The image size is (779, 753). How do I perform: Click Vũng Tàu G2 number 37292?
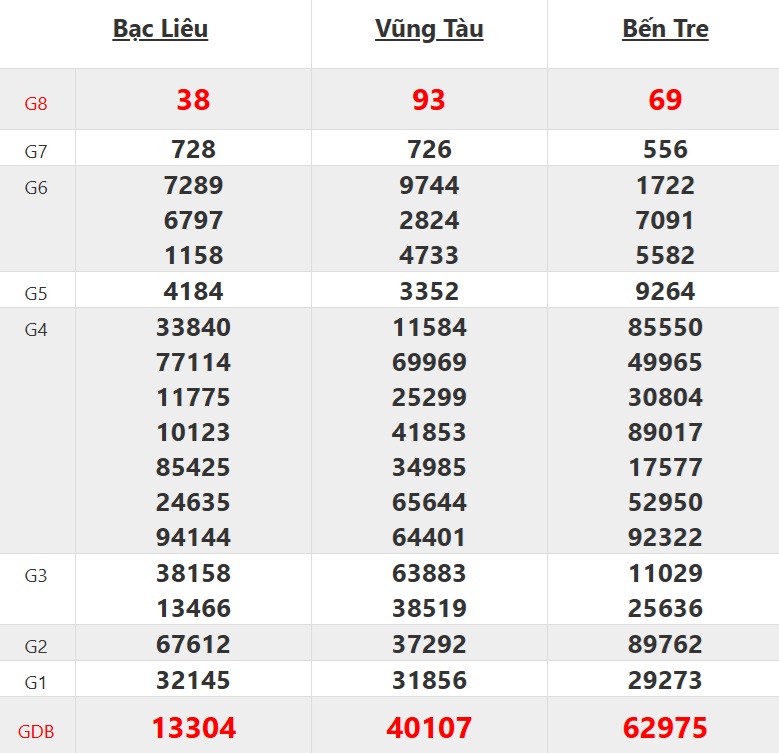click(x=429, y=644)
